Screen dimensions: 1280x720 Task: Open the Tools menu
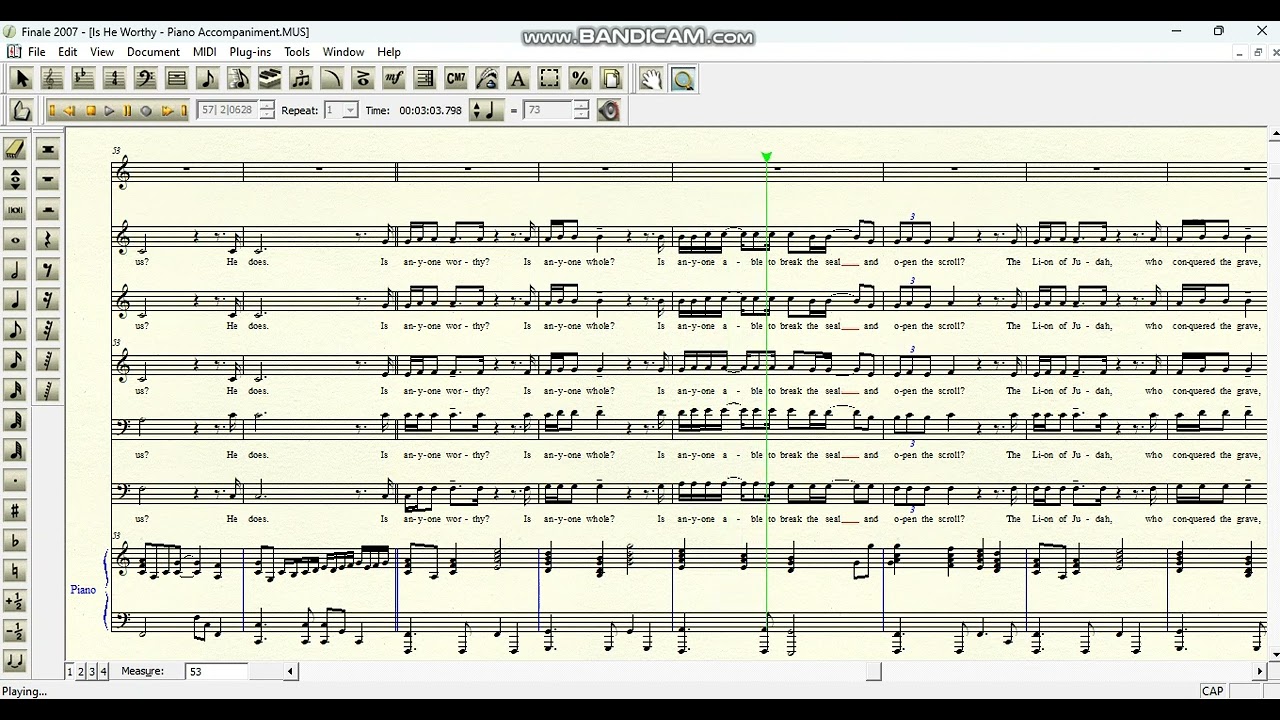[x=297, y=52]
